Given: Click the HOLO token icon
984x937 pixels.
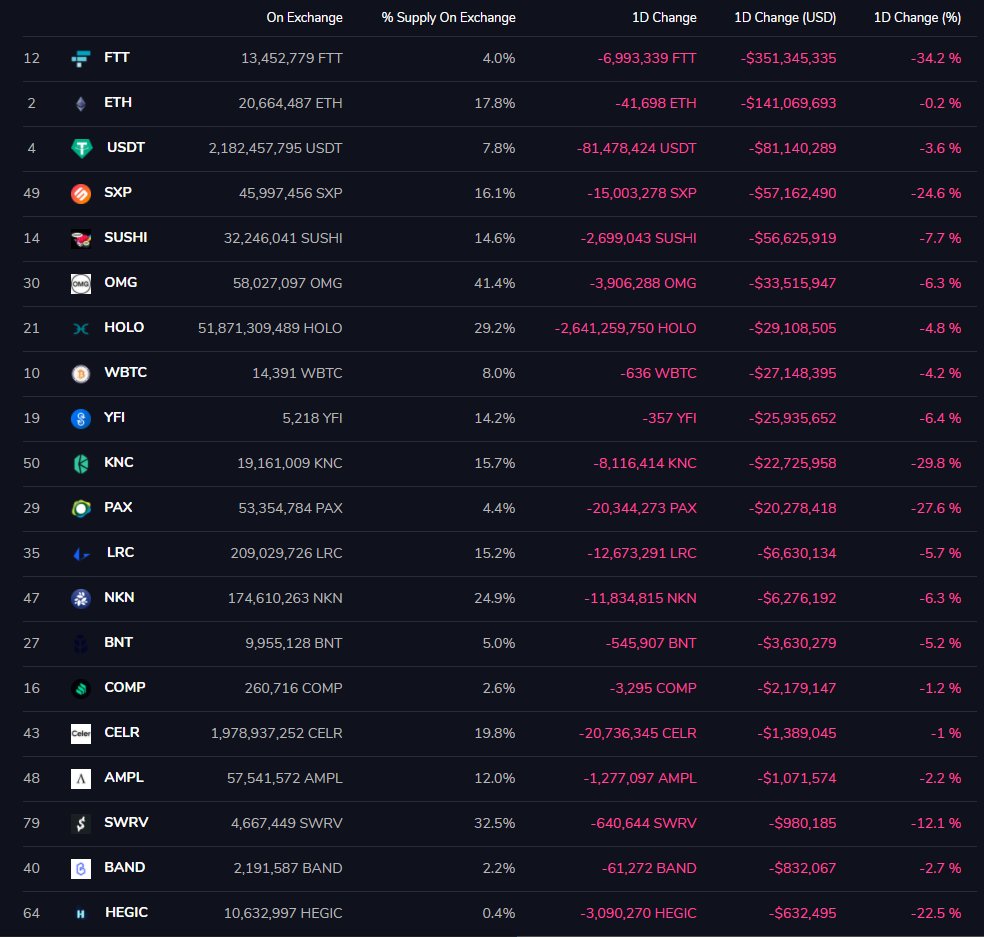Looking at the screenshot, I should click(81, 328).
